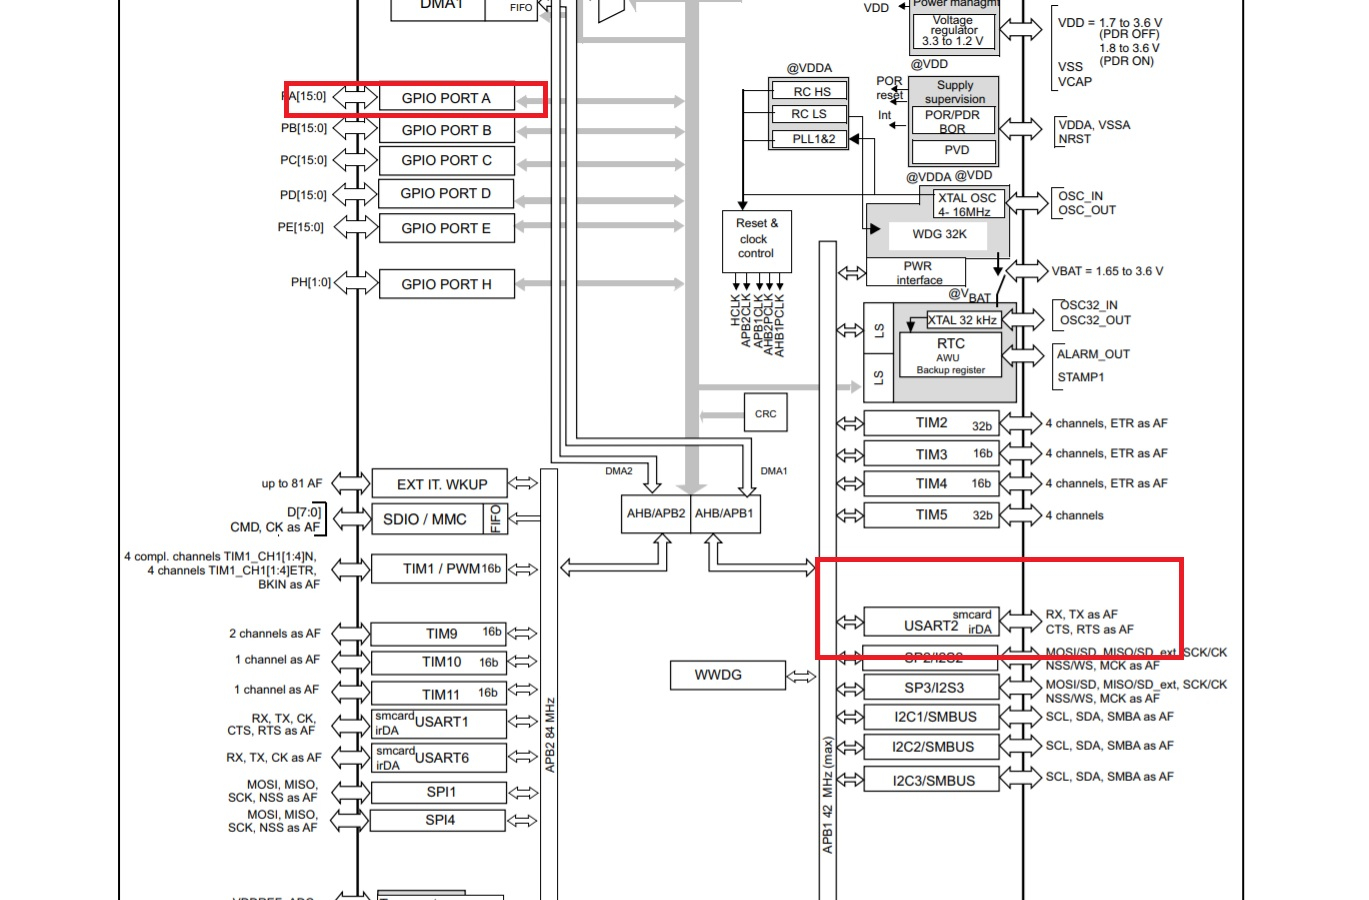
Task: Select the RTC AWU Backup register block
Action: [x=949, y=354]
